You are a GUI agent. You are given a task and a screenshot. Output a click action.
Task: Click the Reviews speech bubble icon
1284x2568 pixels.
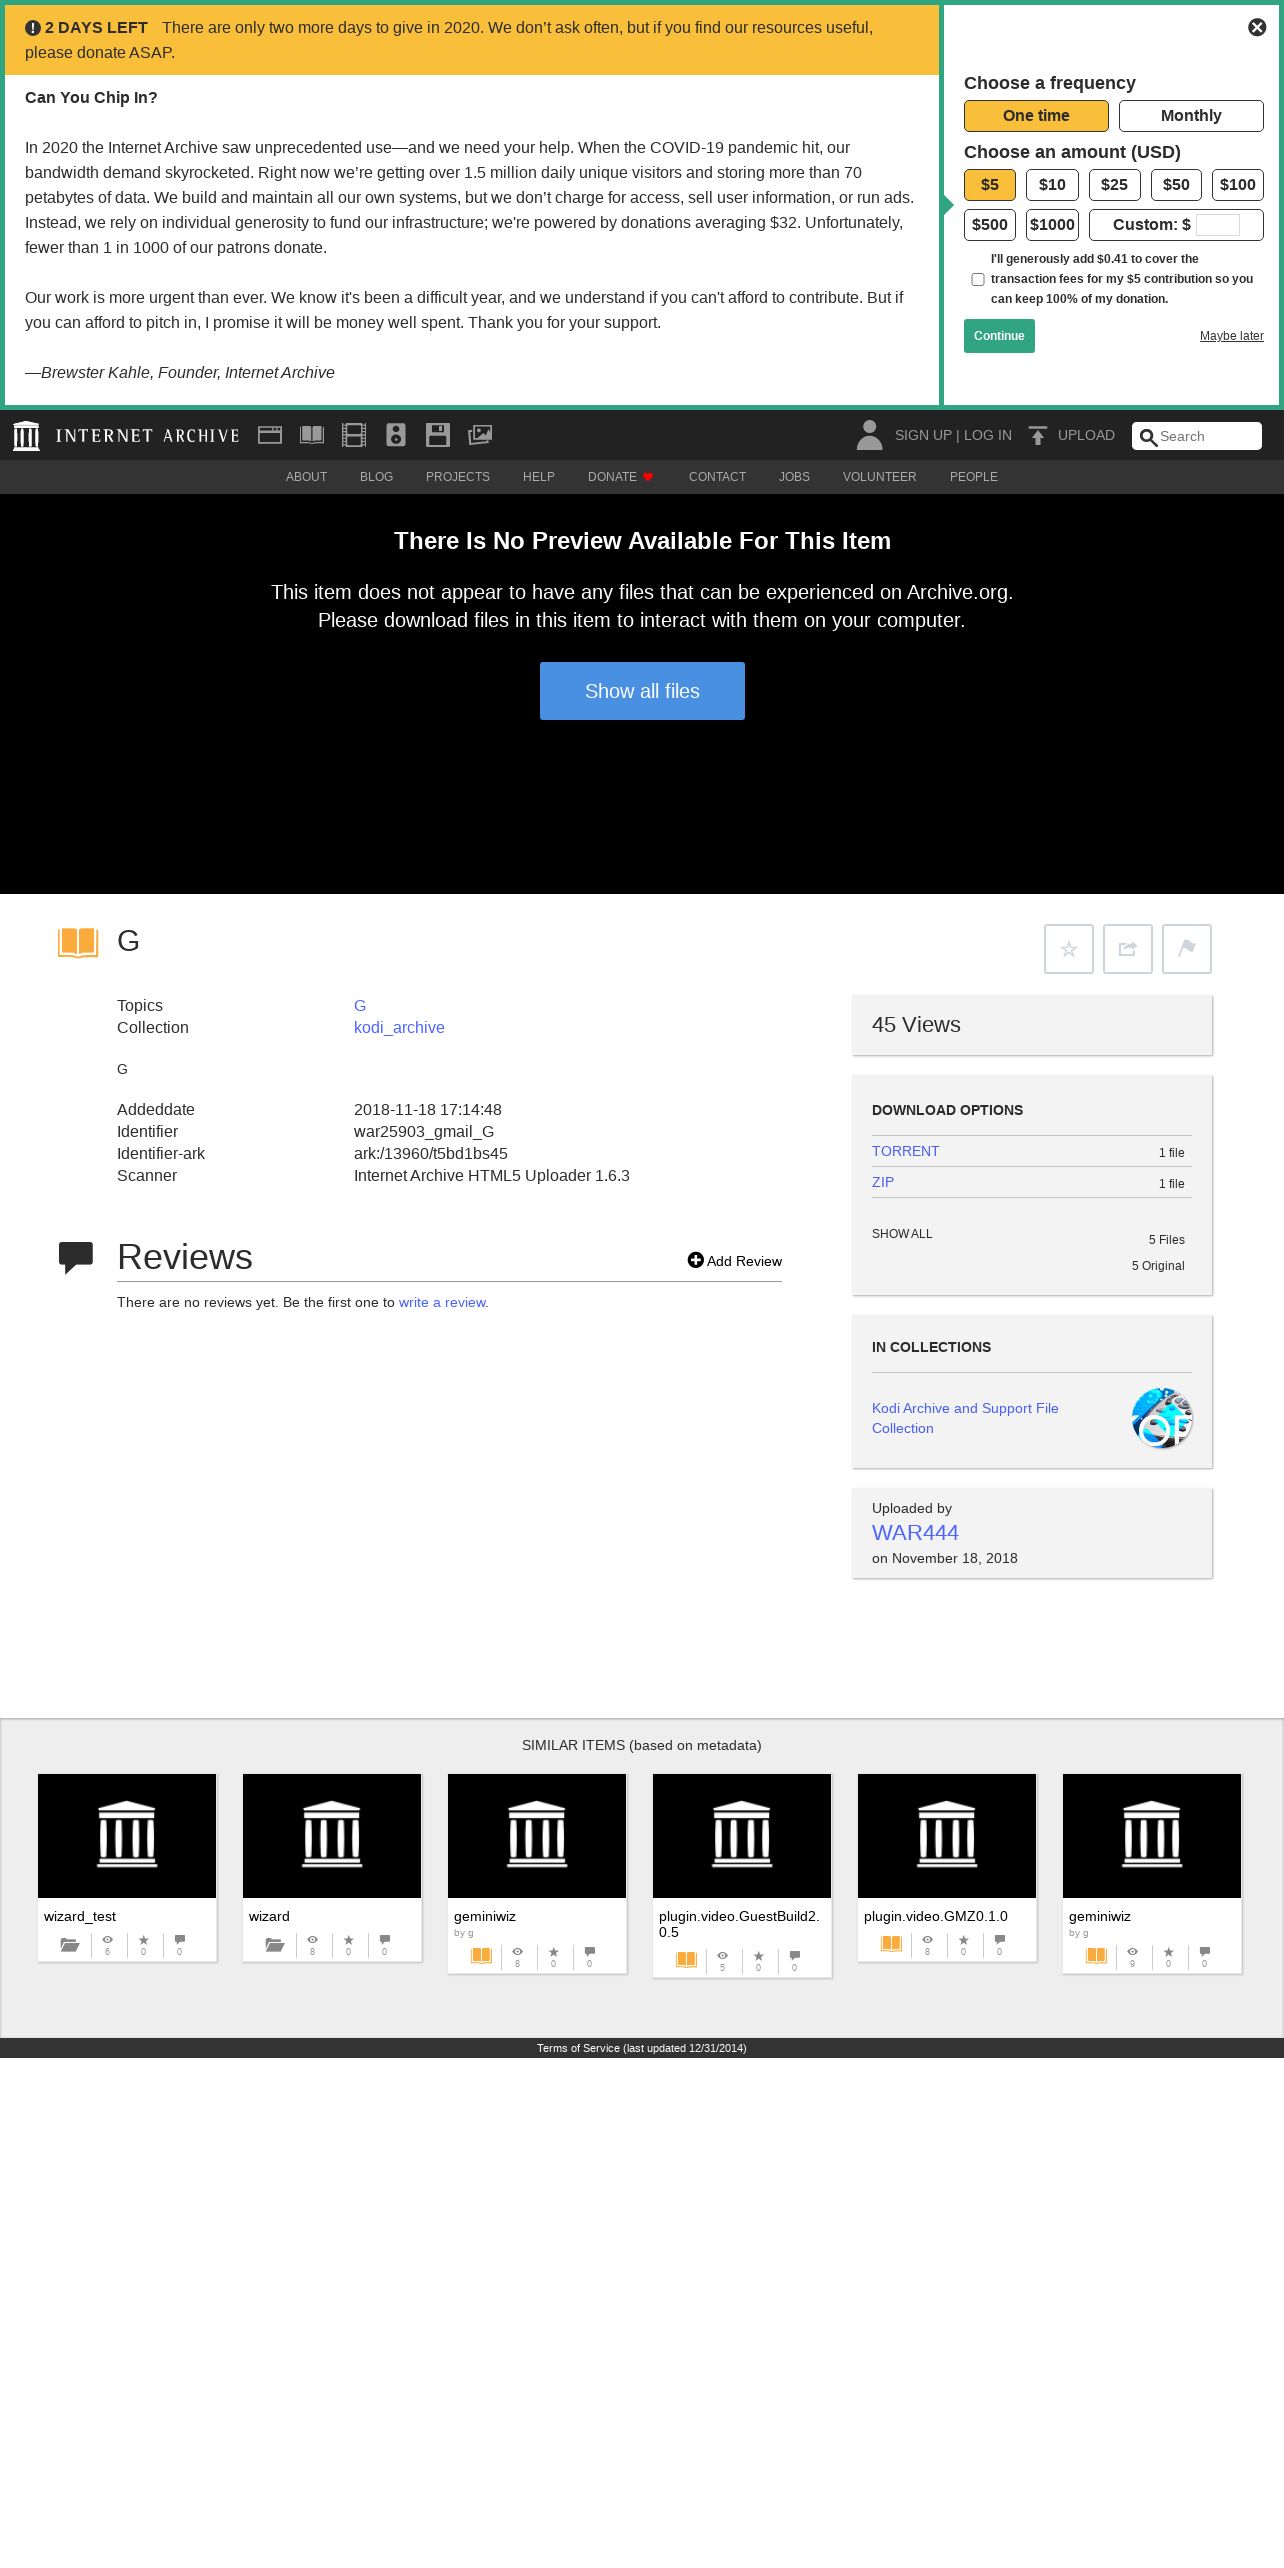(76, 1258)
